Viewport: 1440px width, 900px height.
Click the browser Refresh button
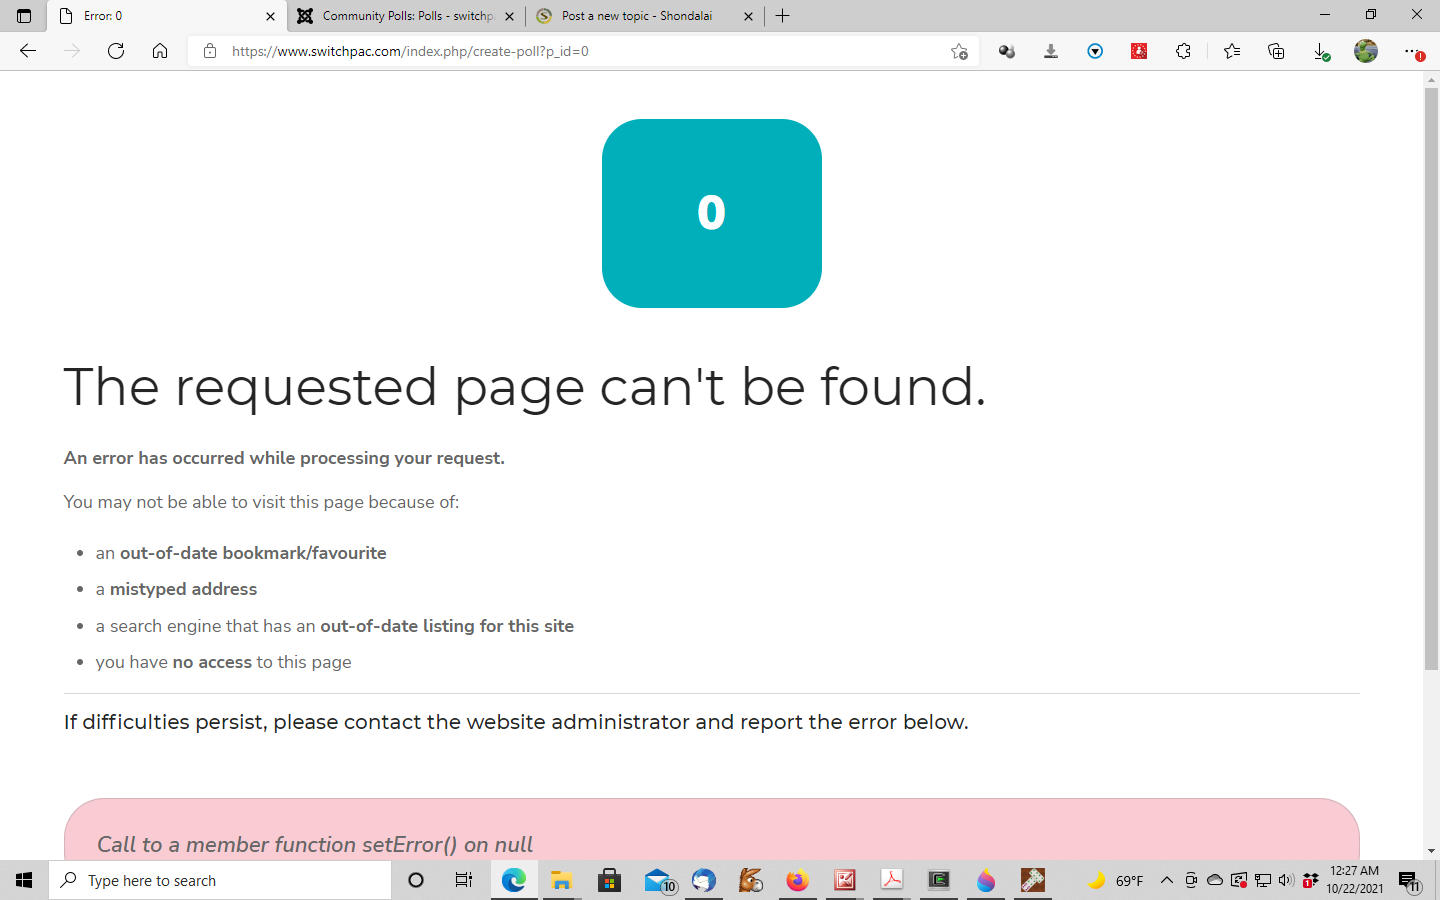click(x=116, y=51)
